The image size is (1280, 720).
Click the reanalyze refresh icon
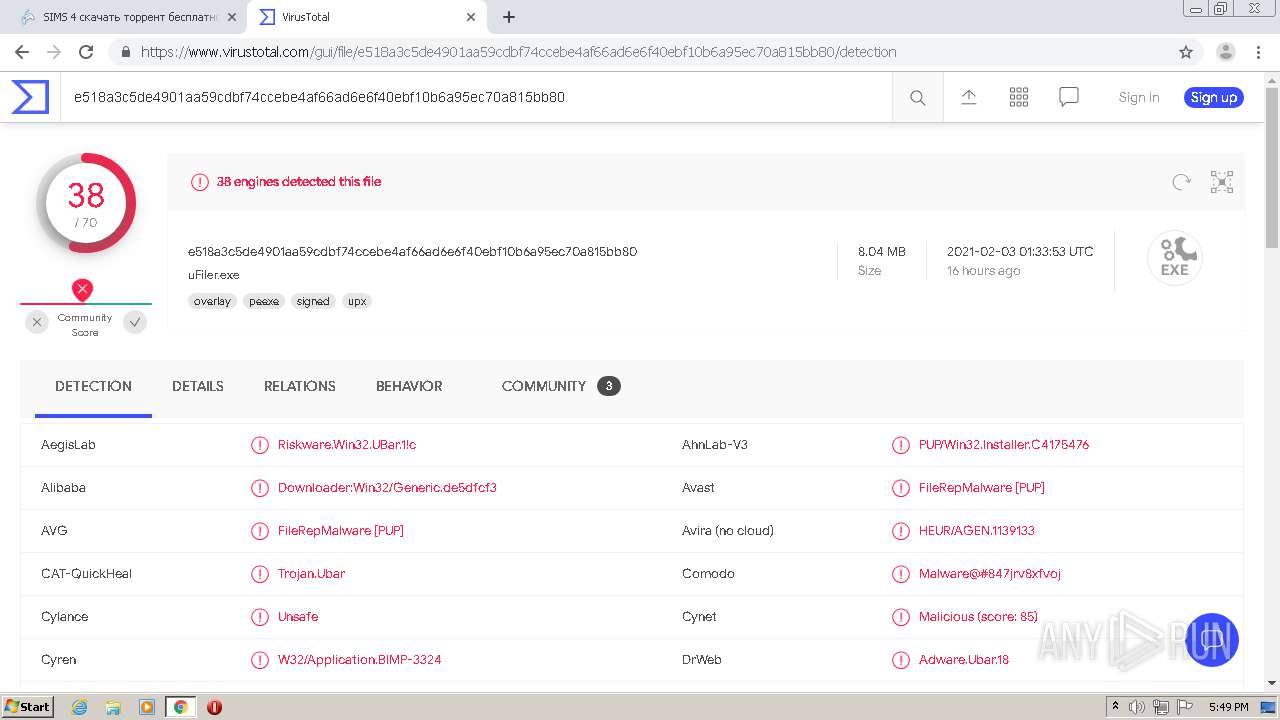coord(1181,182)
